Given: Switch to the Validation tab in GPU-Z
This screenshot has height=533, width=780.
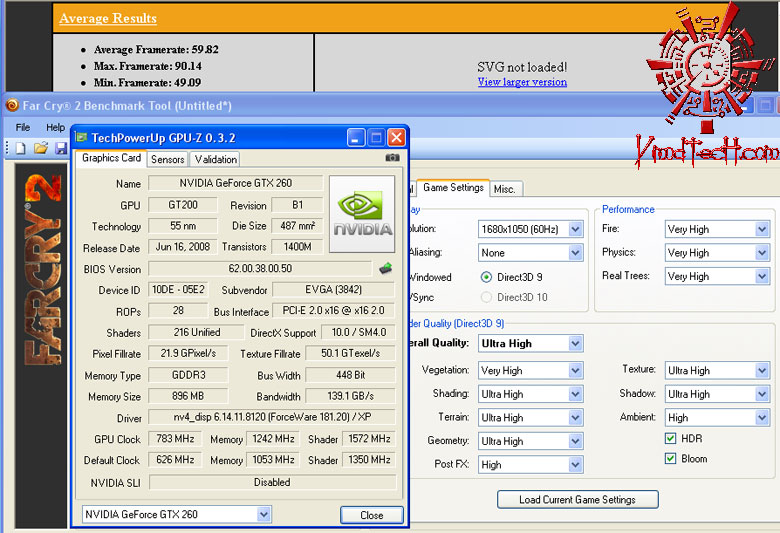Looking at the screenshot, I should click(x=215, y=159).
